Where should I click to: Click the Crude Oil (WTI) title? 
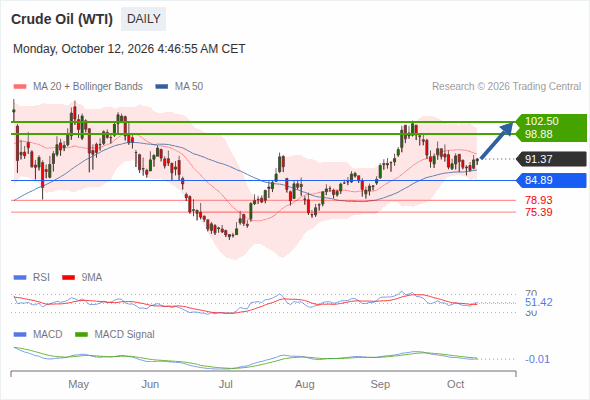pyautogui.click(x=62, y=19)
